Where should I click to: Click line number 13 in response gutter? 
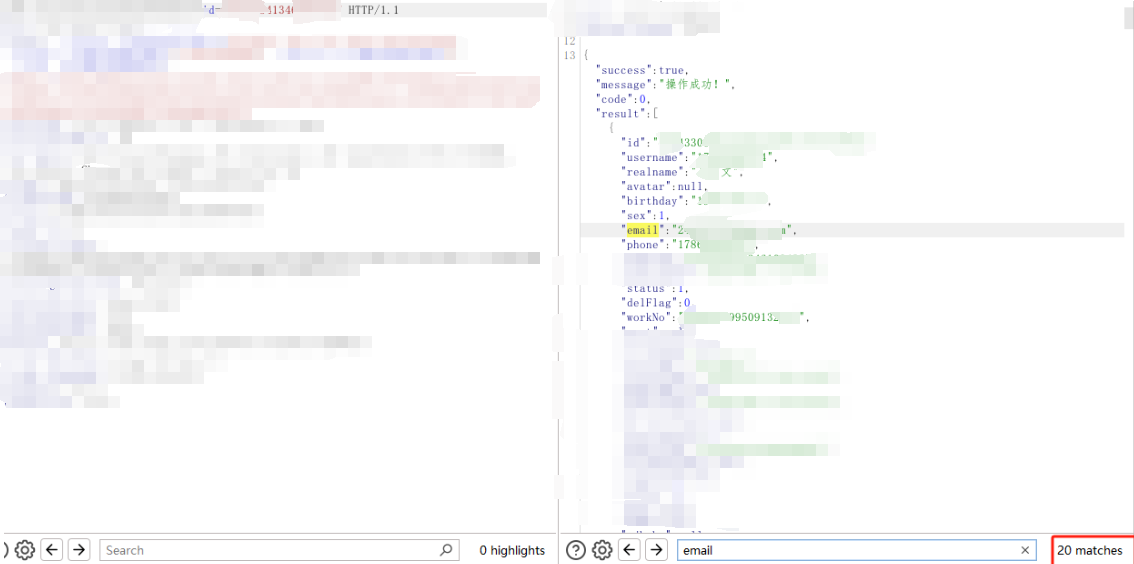pyautogui.click(x=569, y=55)
